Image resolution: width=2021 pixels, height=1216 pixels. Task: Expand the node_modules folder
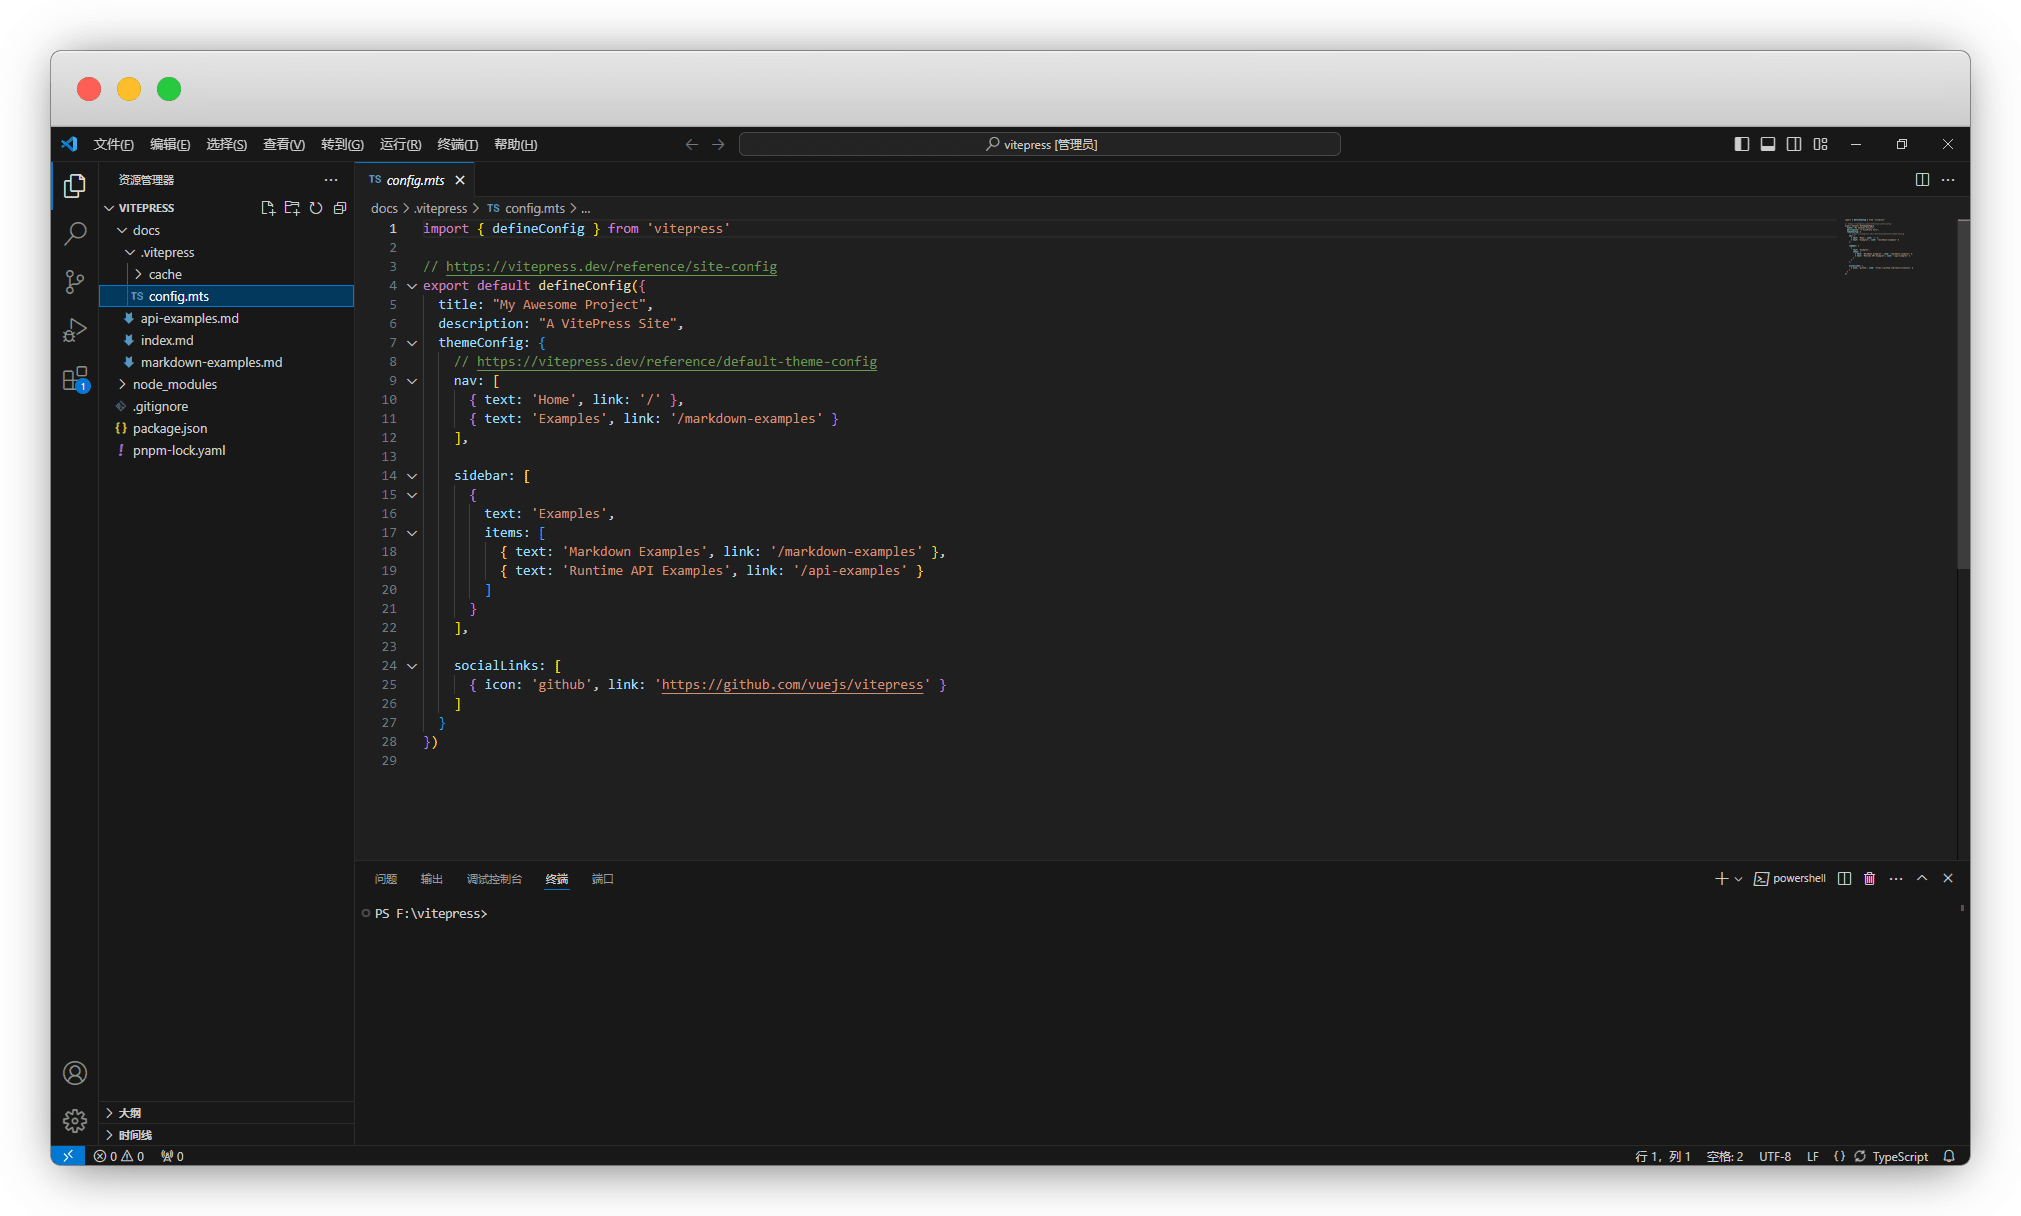point(174,384)
